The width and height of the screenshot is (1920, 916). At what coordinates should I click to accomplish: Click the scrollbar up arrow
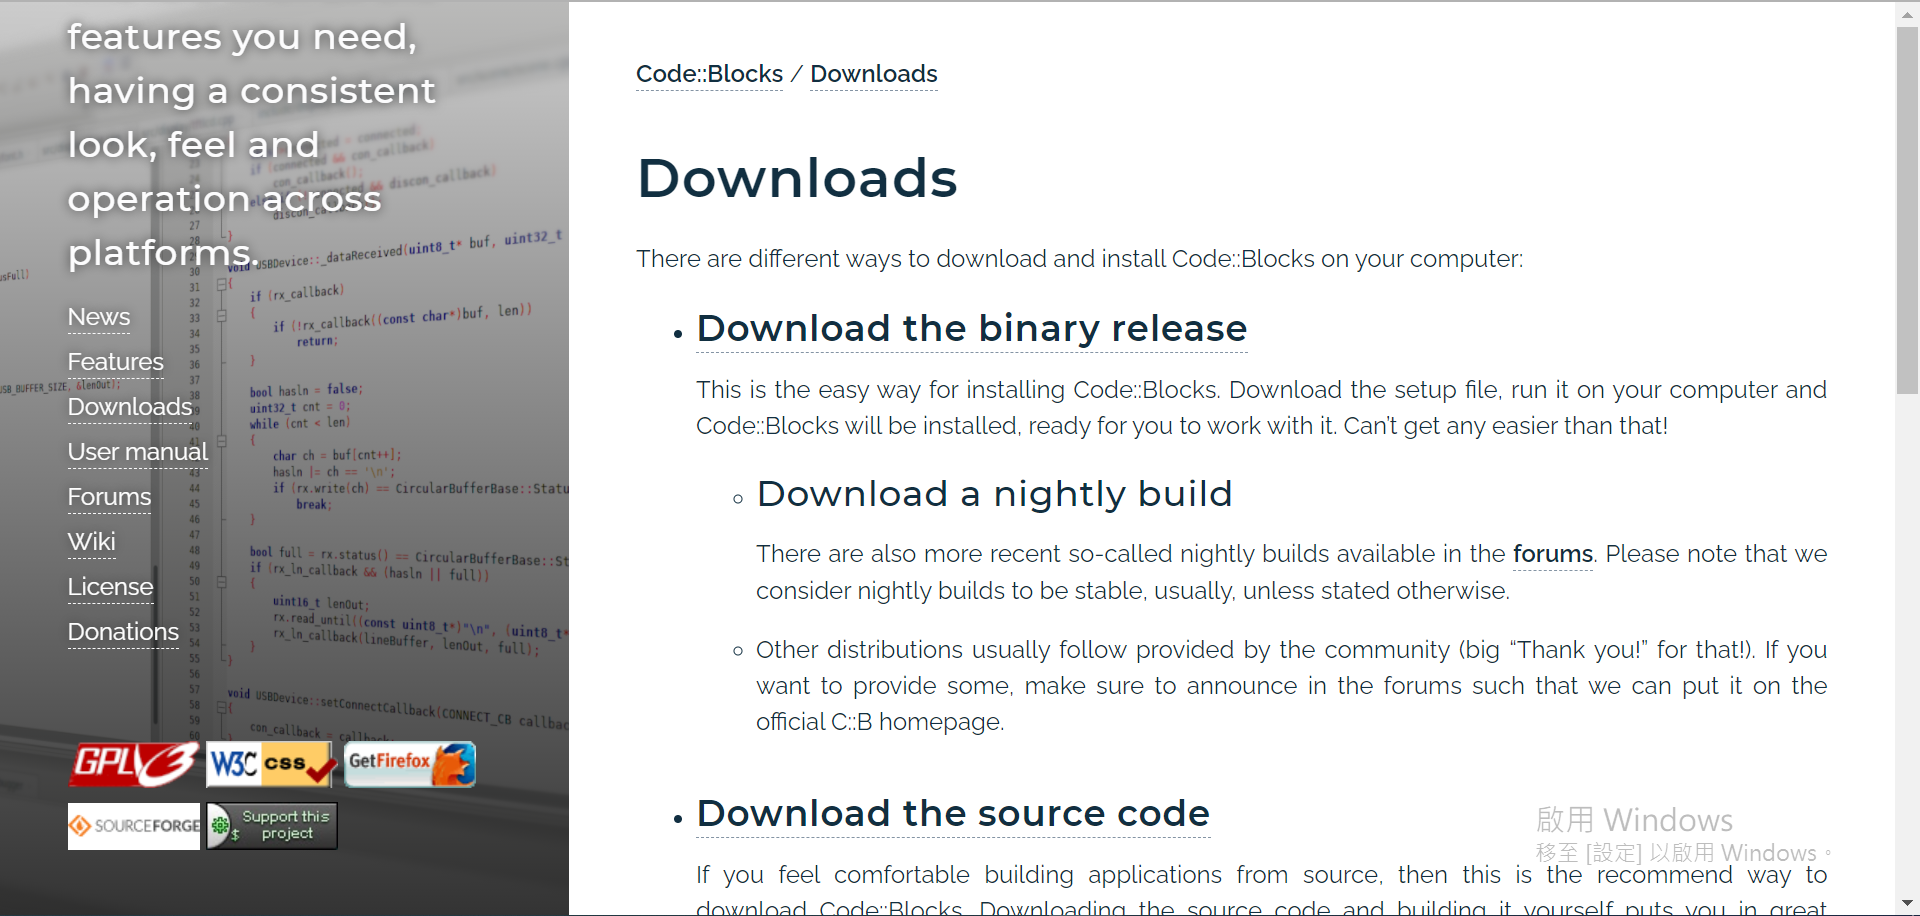(1907, 13)
